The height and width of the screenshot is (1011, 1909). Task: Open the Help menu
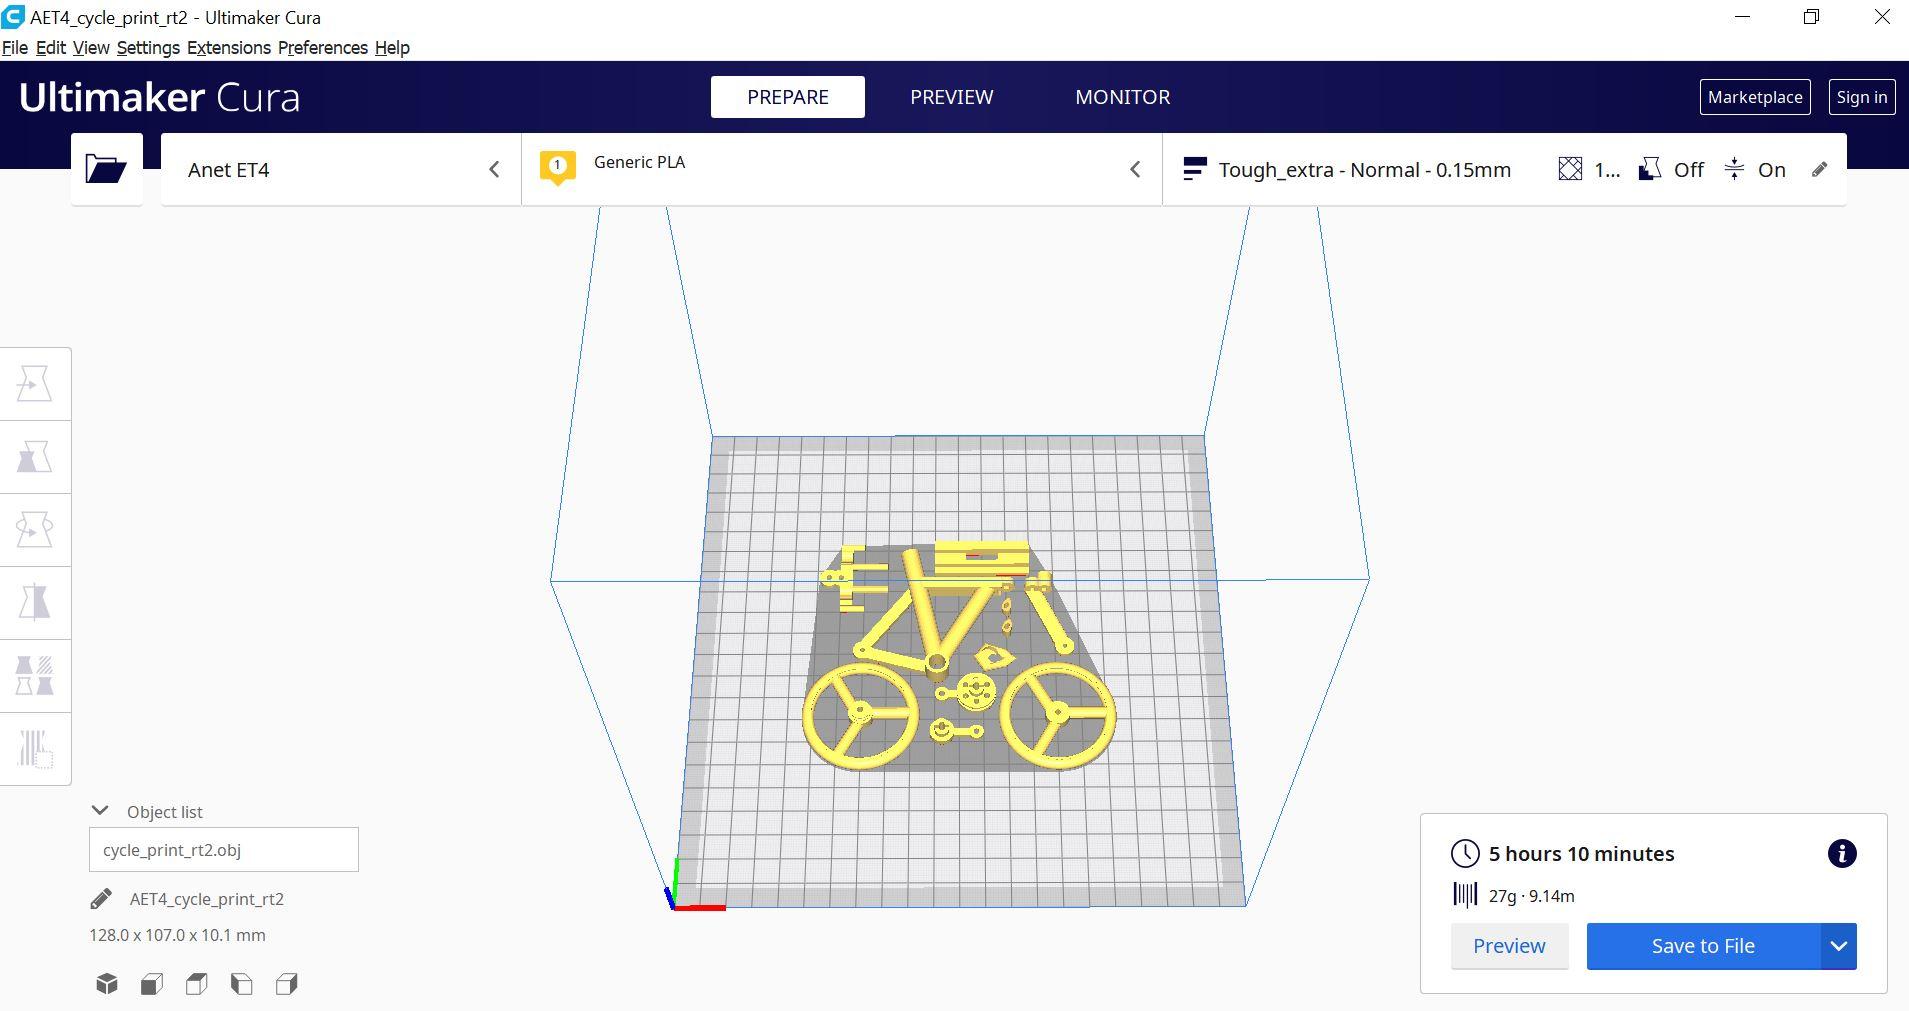pos(392,48)
